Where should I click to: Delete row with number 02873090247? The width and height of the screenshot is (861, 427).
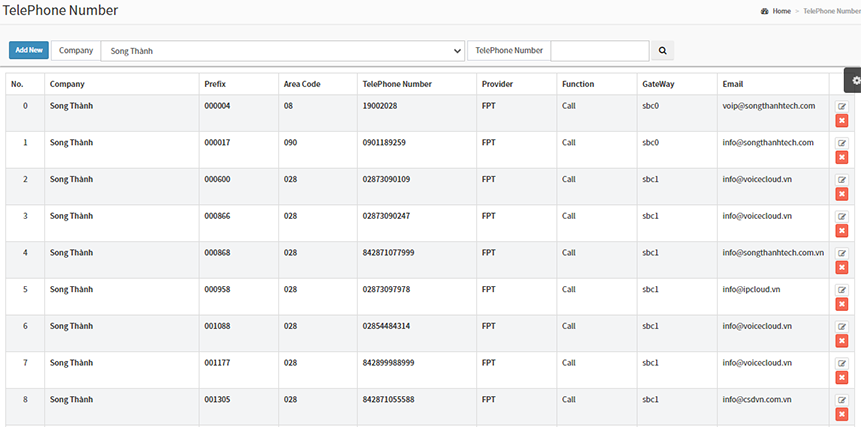(841, 231)
